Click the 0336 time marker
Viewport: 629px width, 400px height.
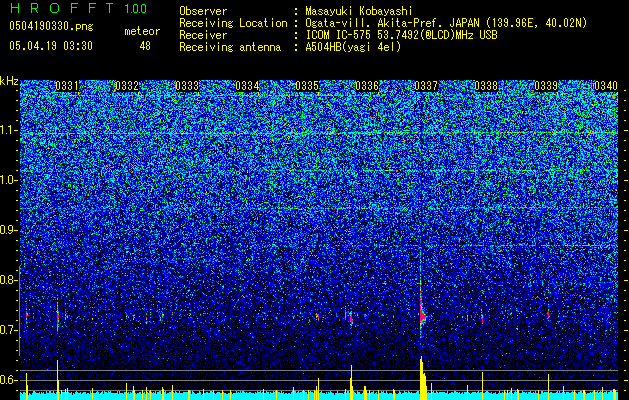pyautogui.click(x=367, y=86)
